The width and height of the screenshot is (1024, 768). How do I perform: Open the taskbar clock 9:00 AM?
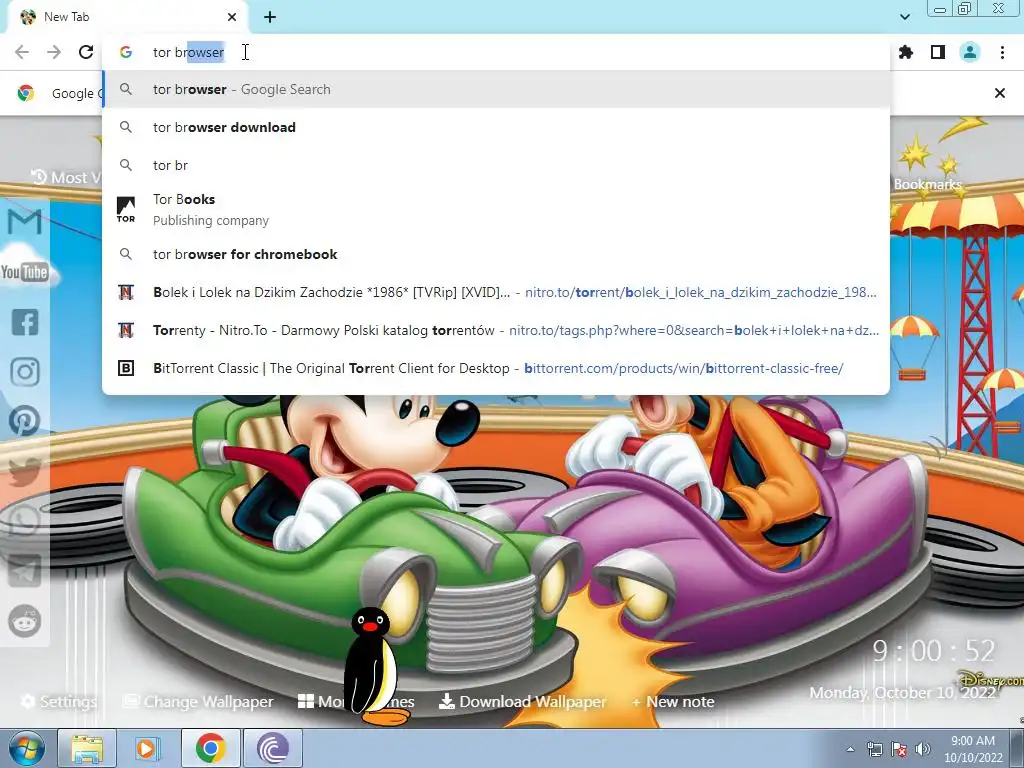973,749
